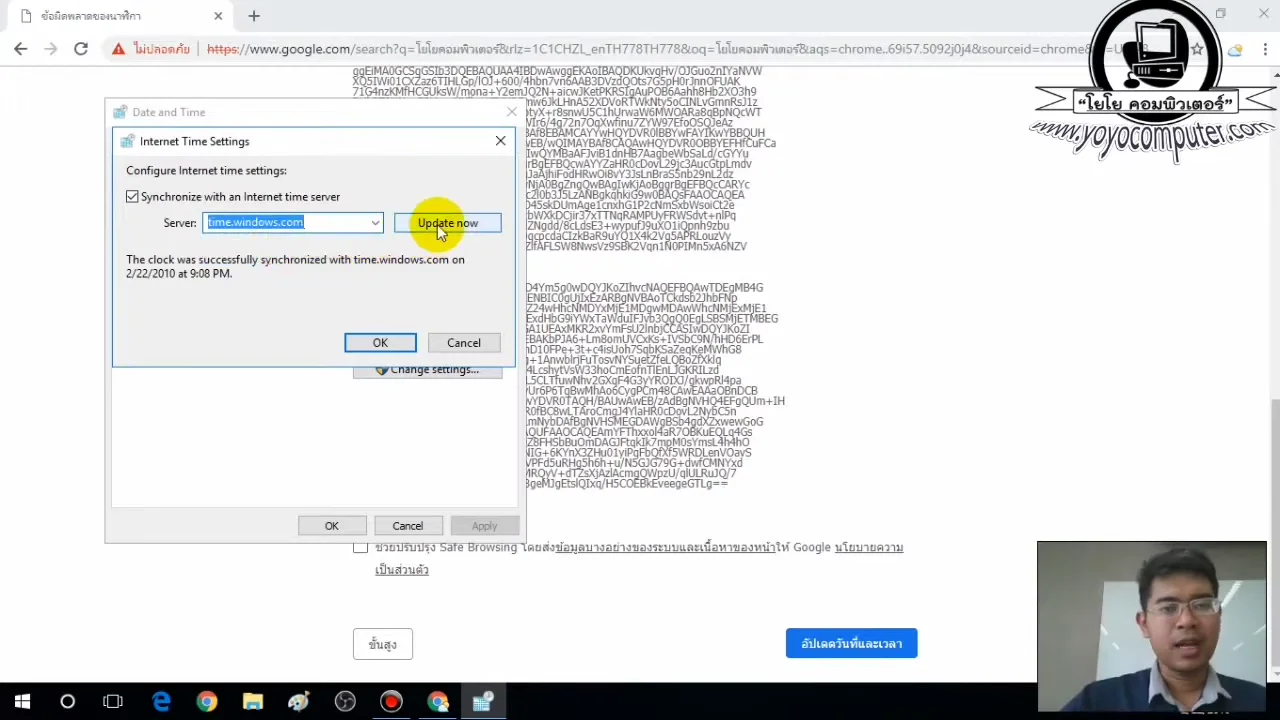Check the Safe Browsing improvement checkbox

click(360, 548)
